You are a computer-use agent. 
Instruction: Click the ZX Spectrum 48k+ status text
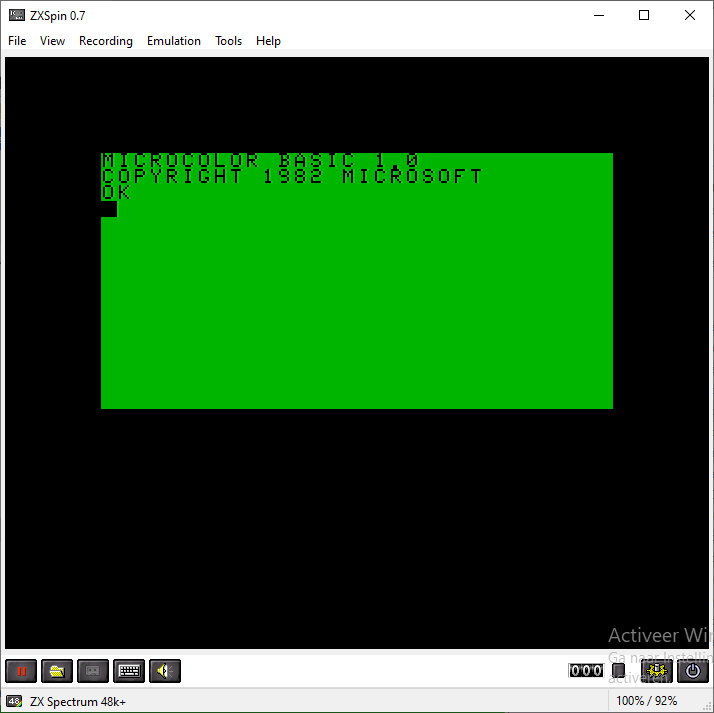77,702
